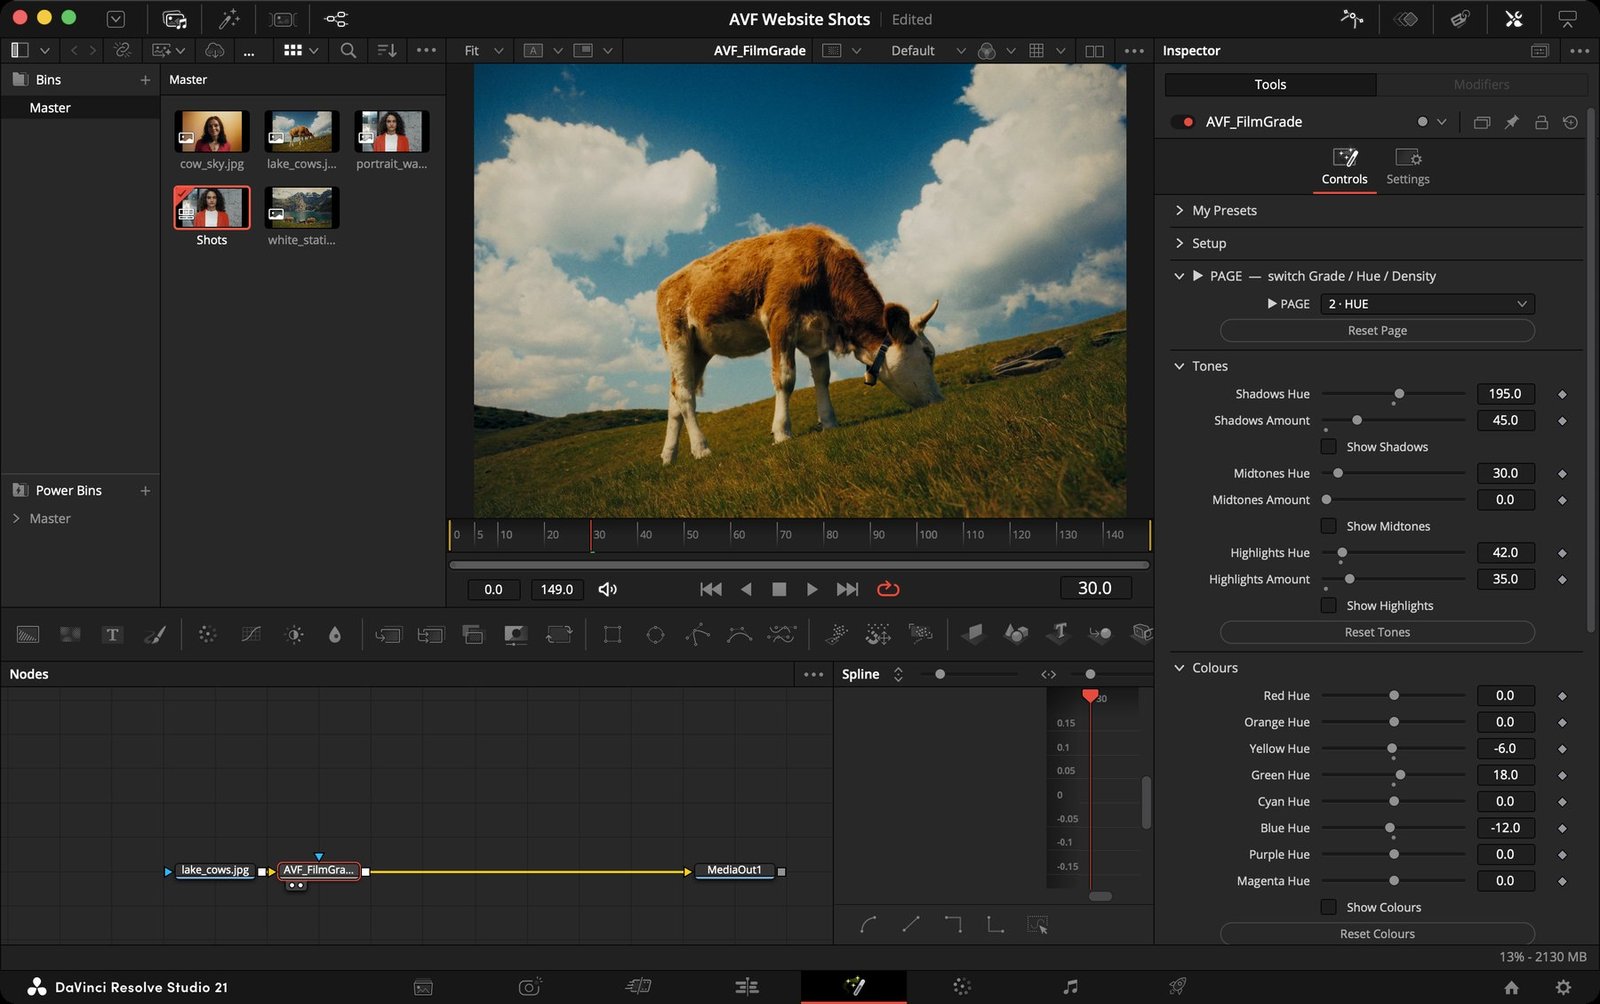Select the Tools tab in Inspector
The height and width of the screenshot is (1004, 1600).
pyautogui.click(x=1270, y=85)
